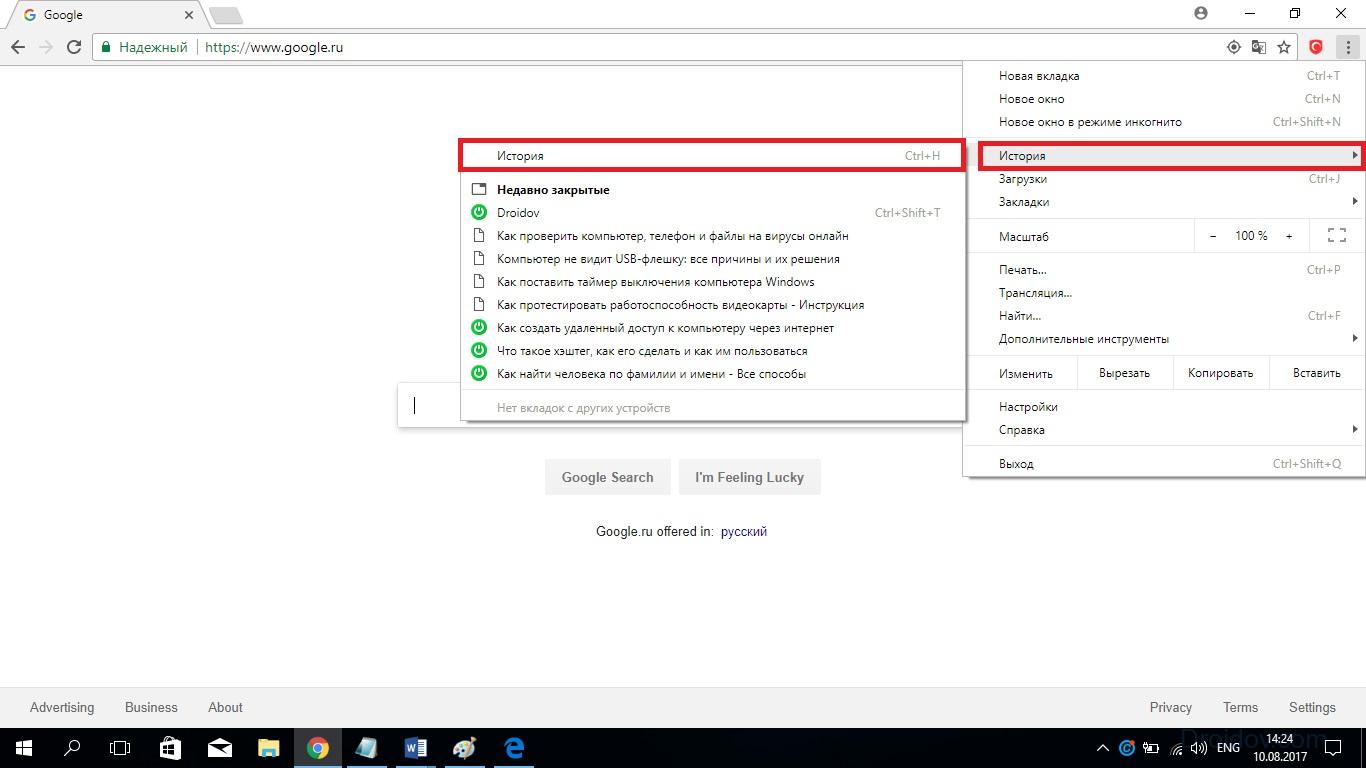
Task: Click the browser reload page icon
Action: 74,47
